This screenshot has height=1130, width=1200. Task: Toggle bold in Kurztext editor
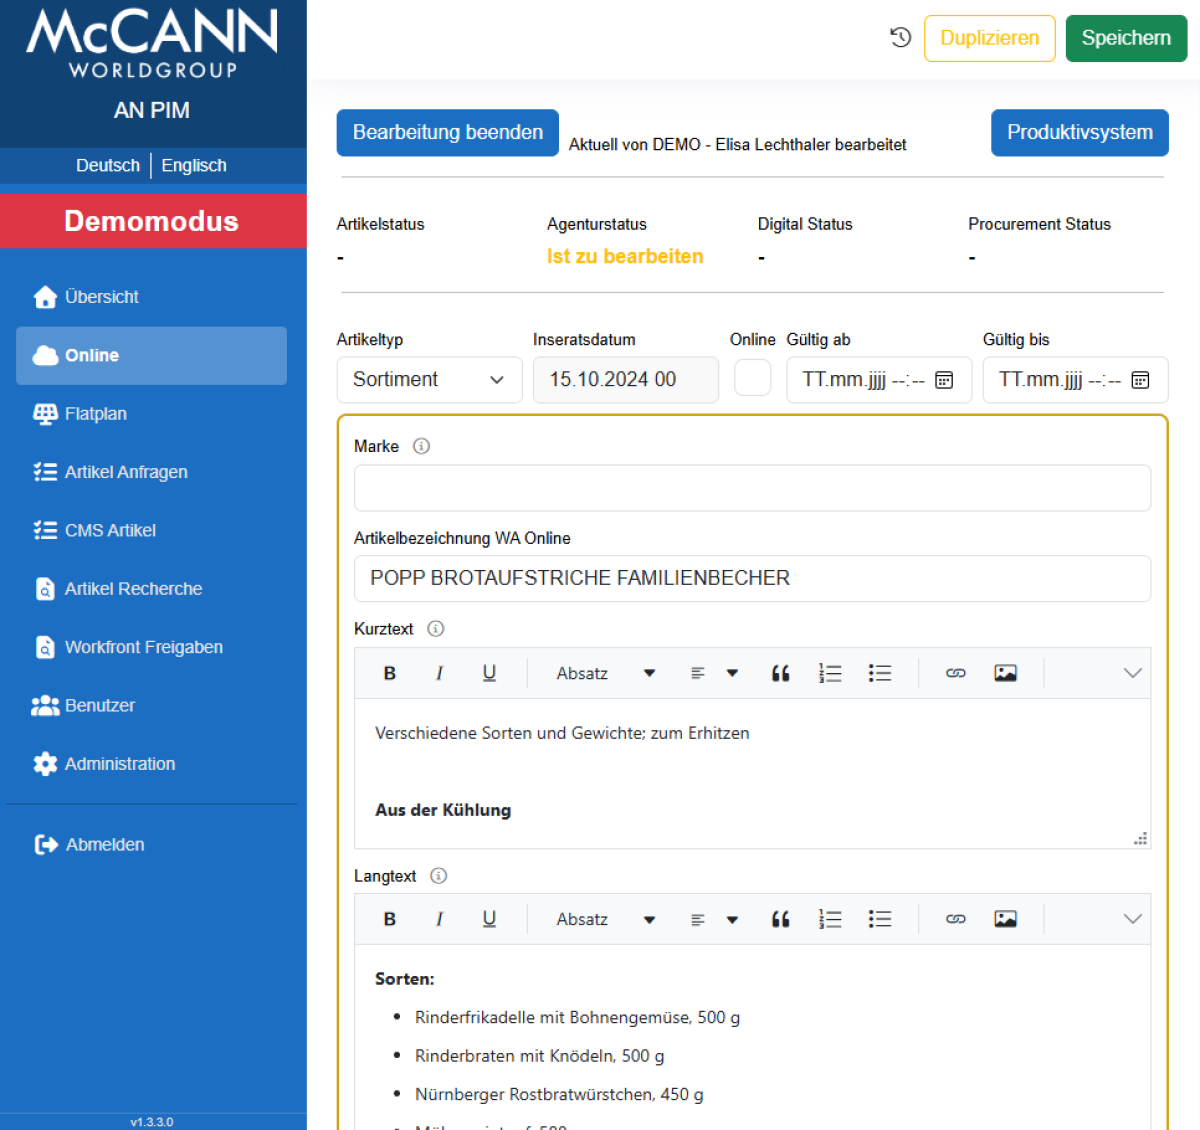[390, 673]
